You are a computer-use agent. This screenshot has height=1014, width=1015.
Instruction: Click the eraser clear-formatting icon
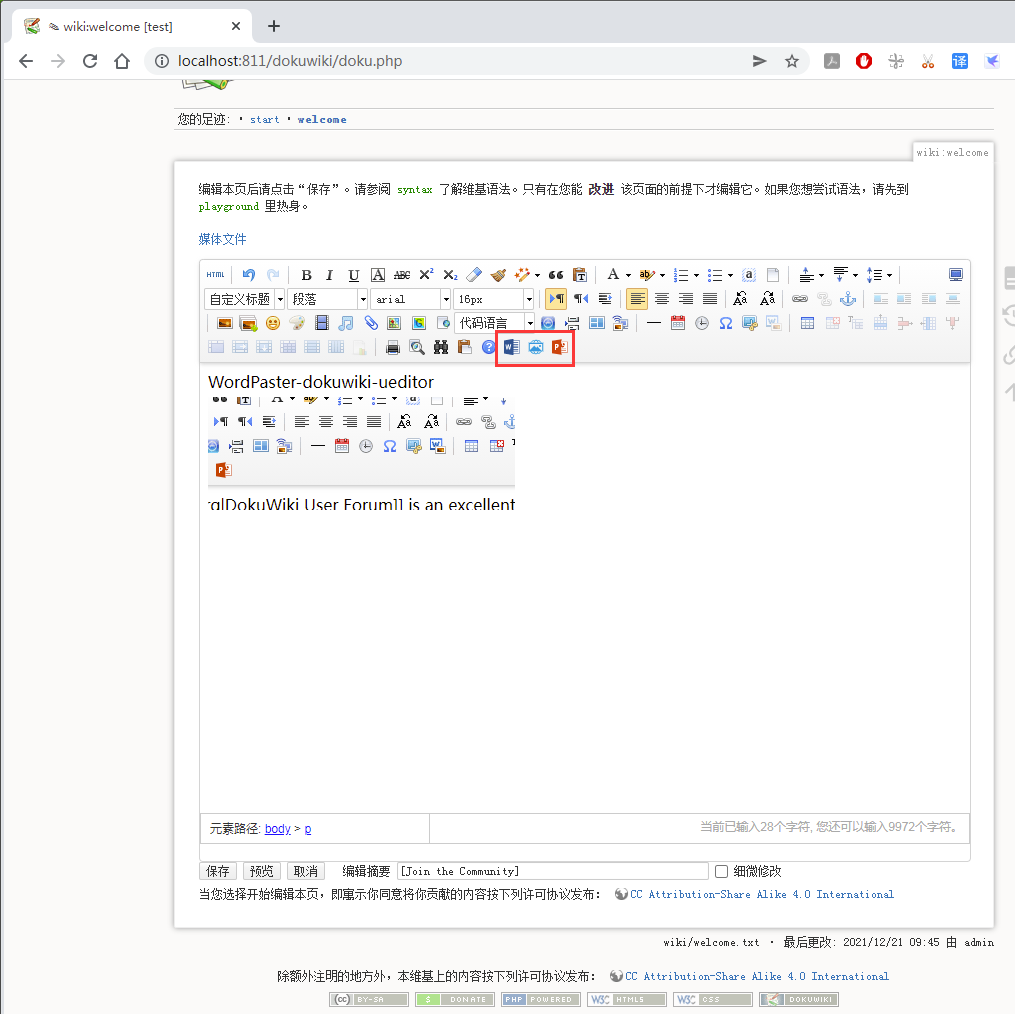pyautogui.click(x=474, y=275)
